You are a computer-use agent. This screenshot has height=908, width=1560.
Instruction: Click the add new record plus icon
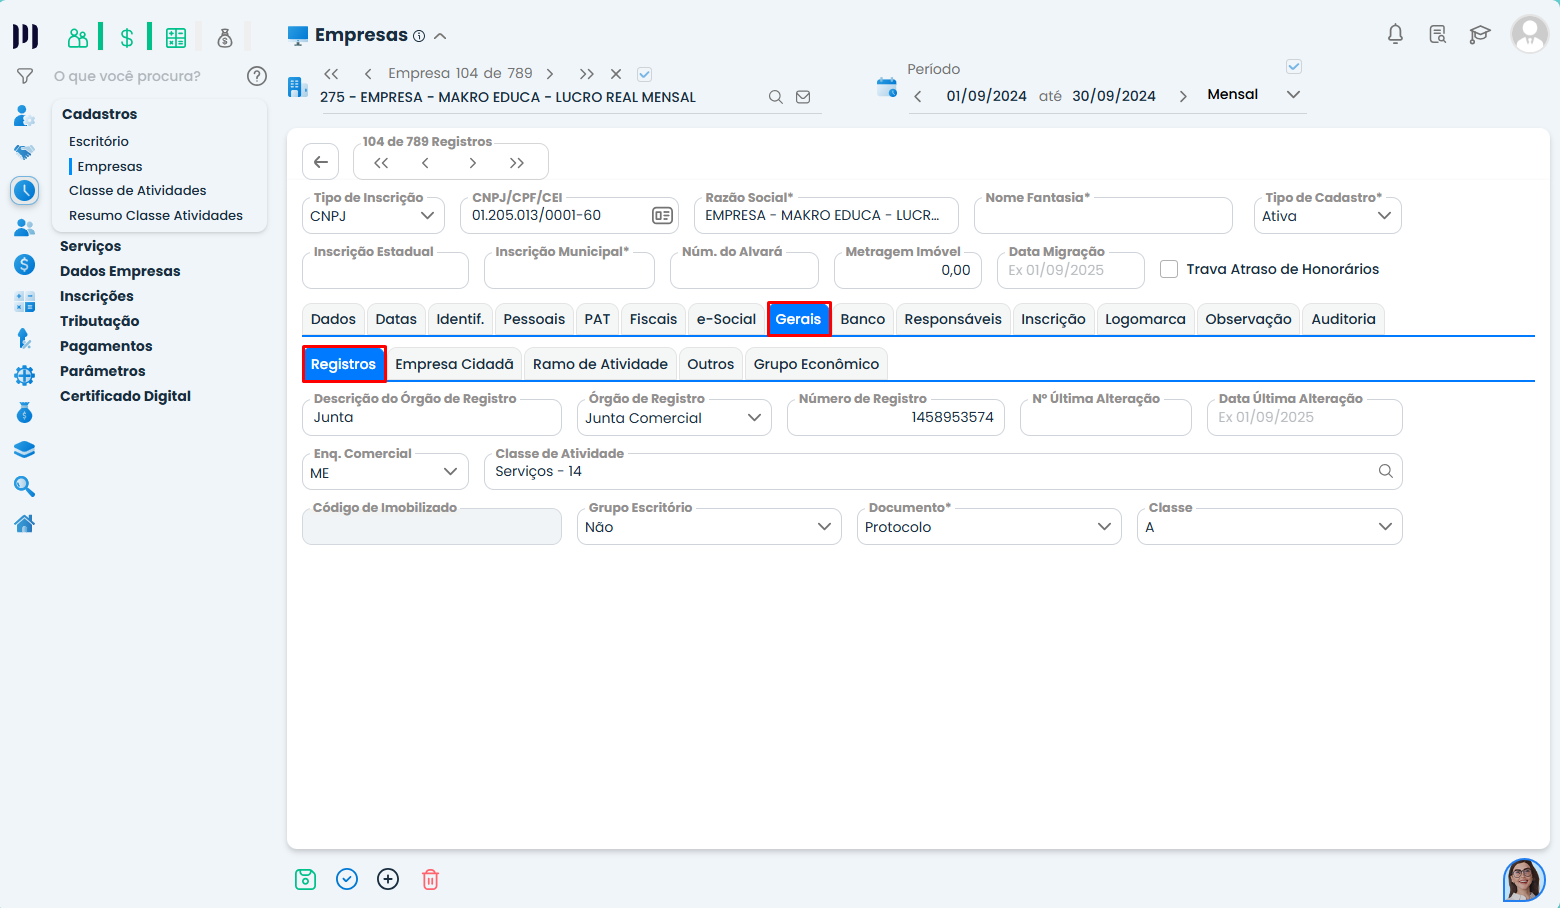(x=388, y=879)
